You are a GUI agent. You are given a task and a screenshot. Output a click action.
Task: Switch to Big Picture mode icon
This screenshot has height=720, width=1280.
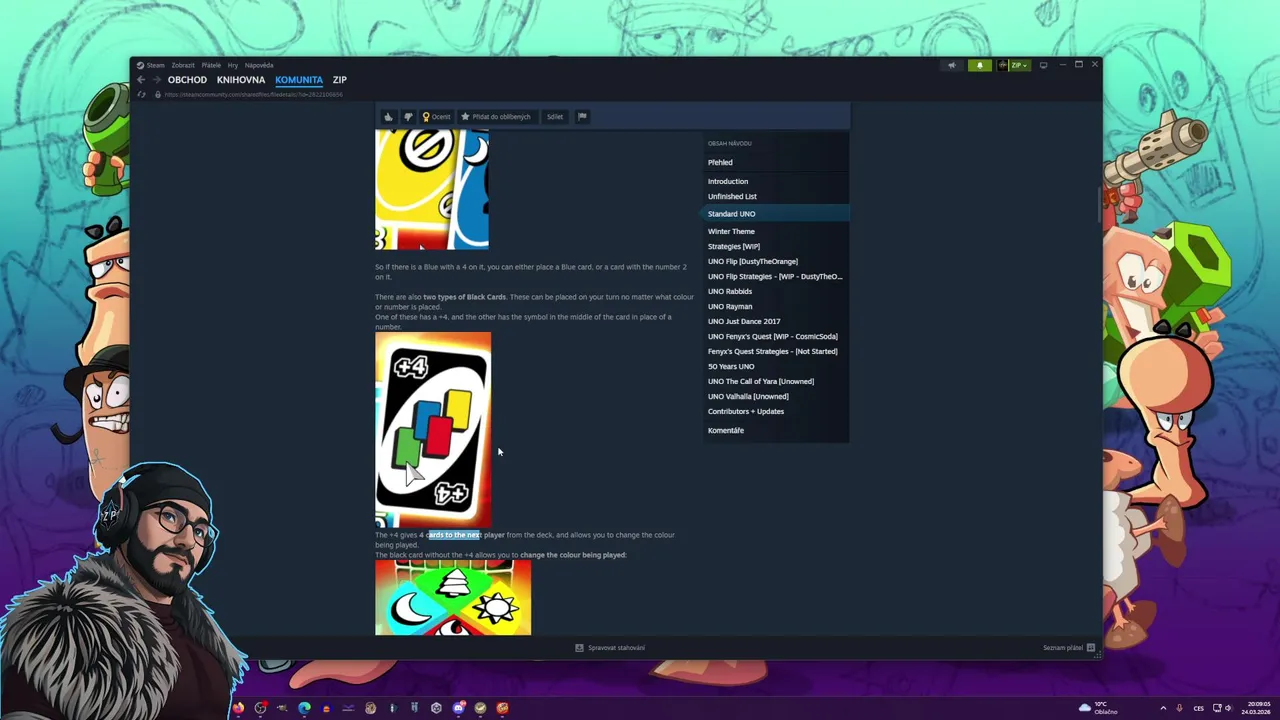coord(1043,65)
